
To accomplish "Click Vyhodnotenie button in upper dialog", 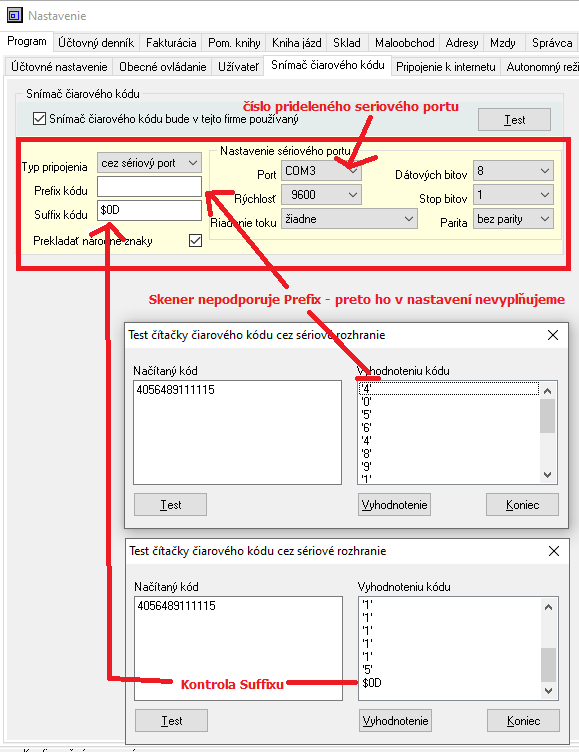I will point(394,505).
